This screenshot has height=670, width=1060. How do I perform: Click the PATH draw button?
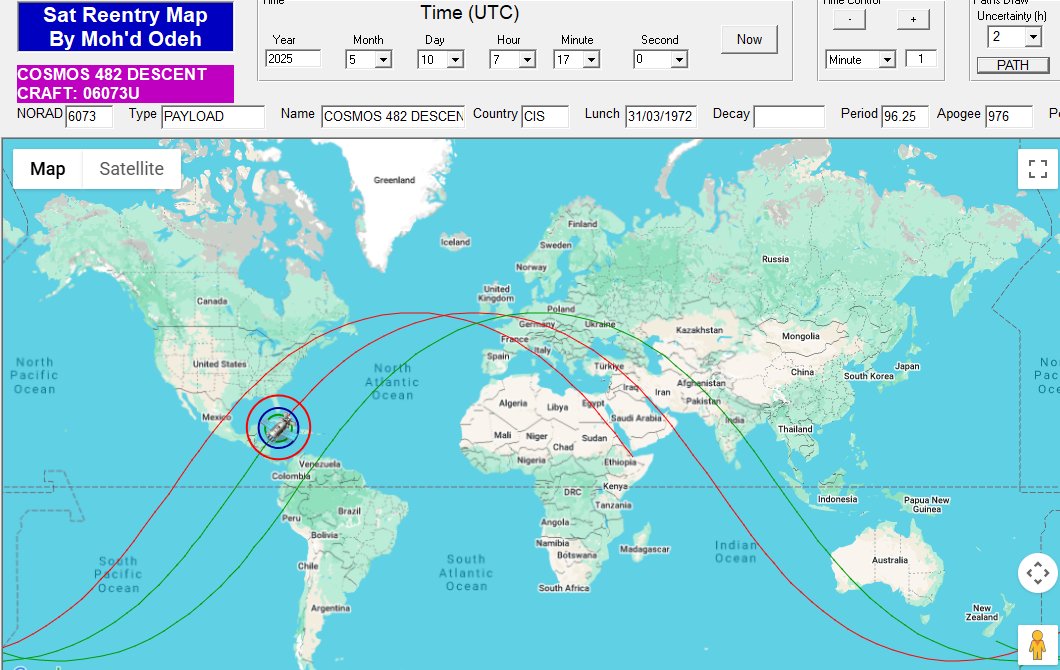(x=1013, y=65)
